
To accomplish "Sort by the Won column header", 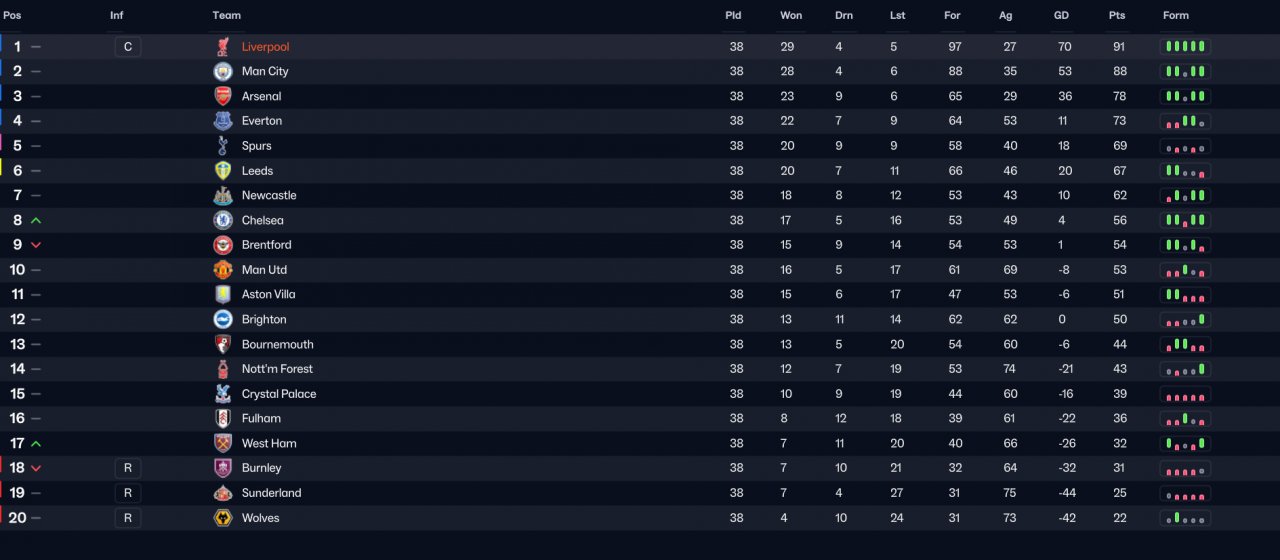I will [791, 15].
